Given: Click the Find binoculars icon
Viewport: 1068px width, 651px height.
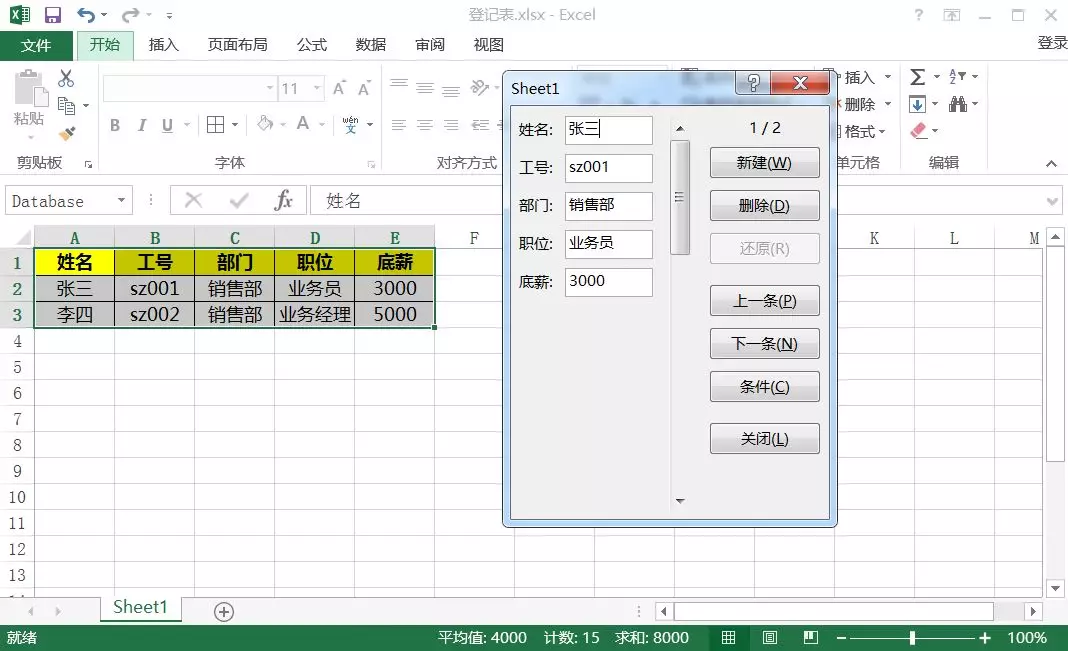Looking at the screenshot, I should tap(958, 104).
